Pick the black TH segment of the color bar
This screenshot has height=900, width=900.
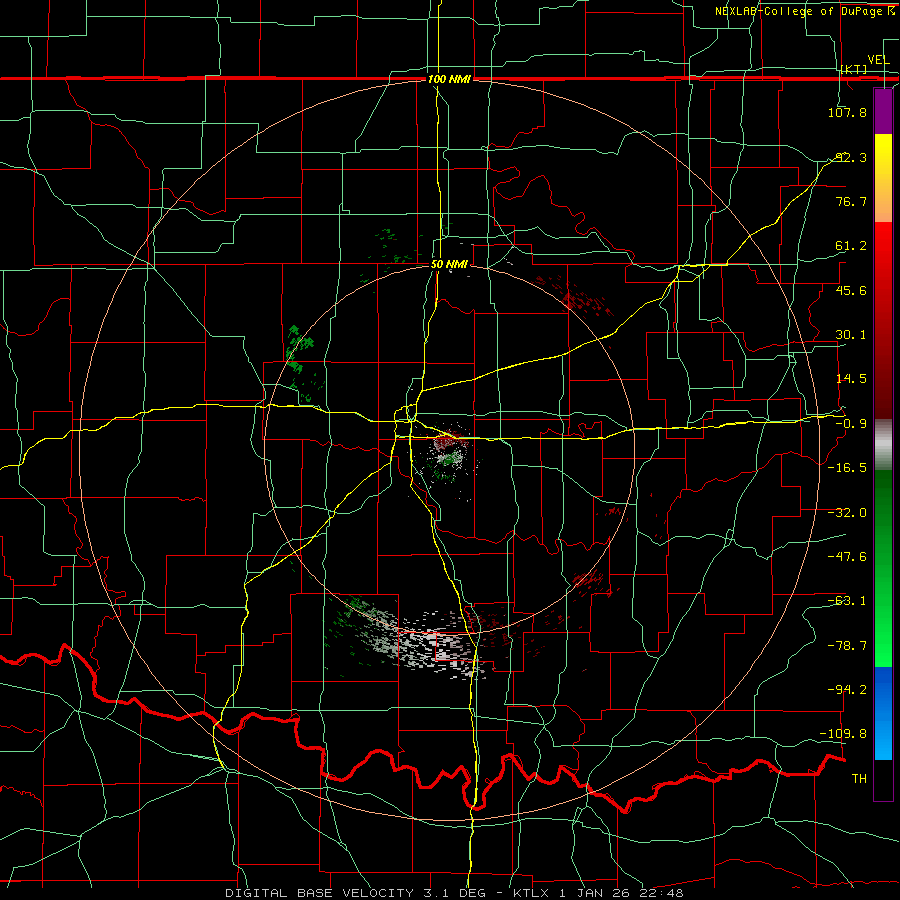883,780
